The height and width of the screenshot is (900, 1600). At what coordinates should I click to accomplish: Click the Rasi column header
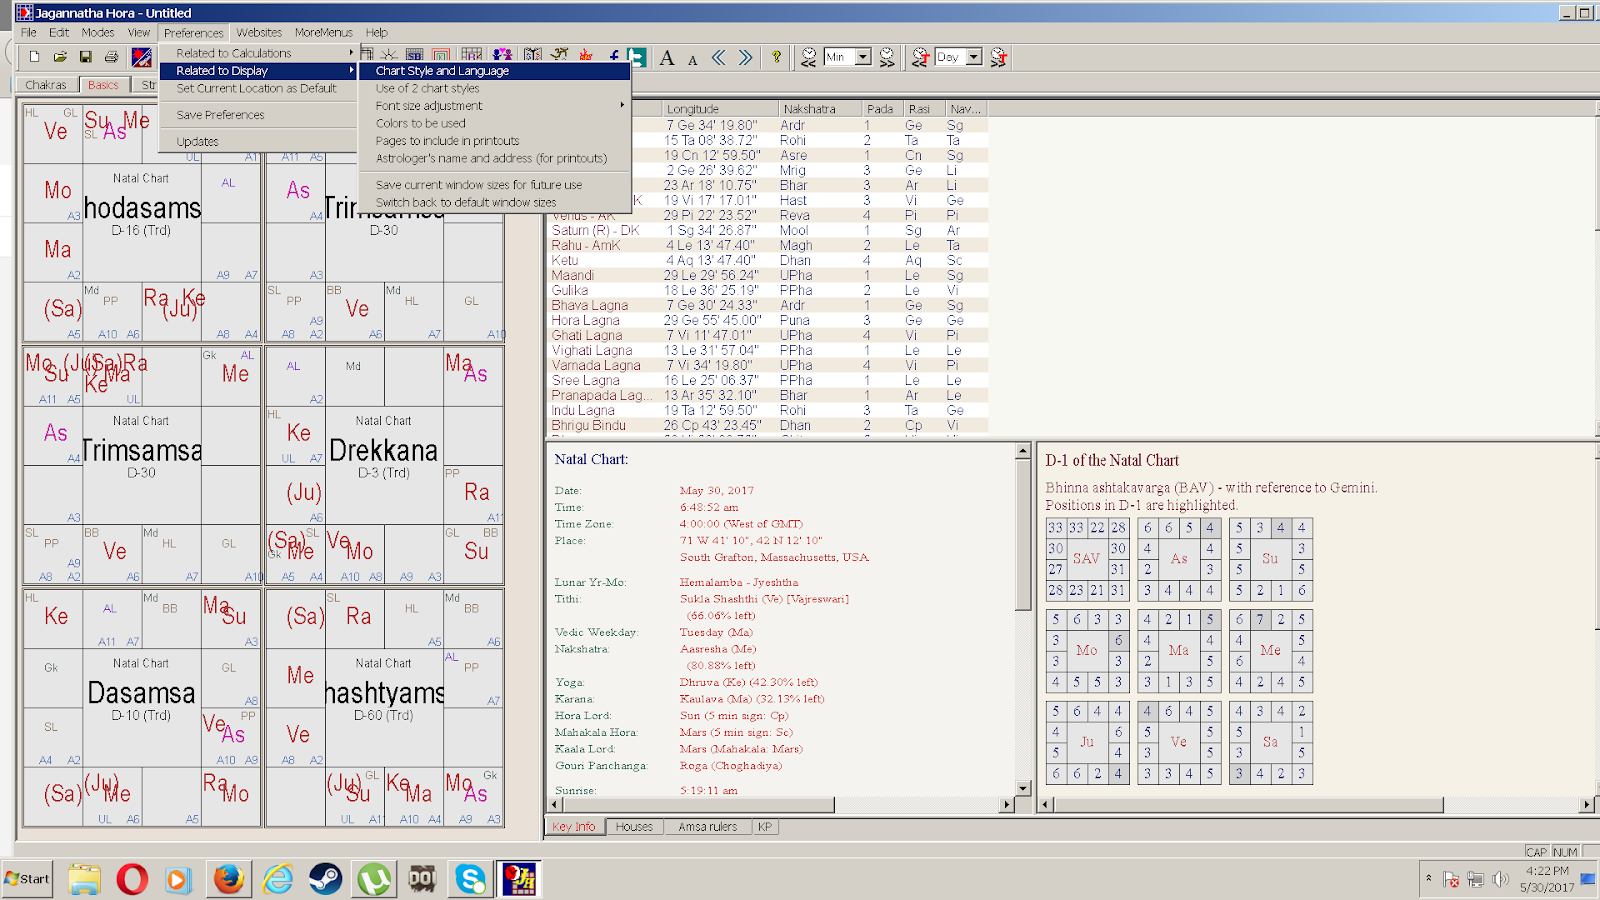tap(925, 109)
